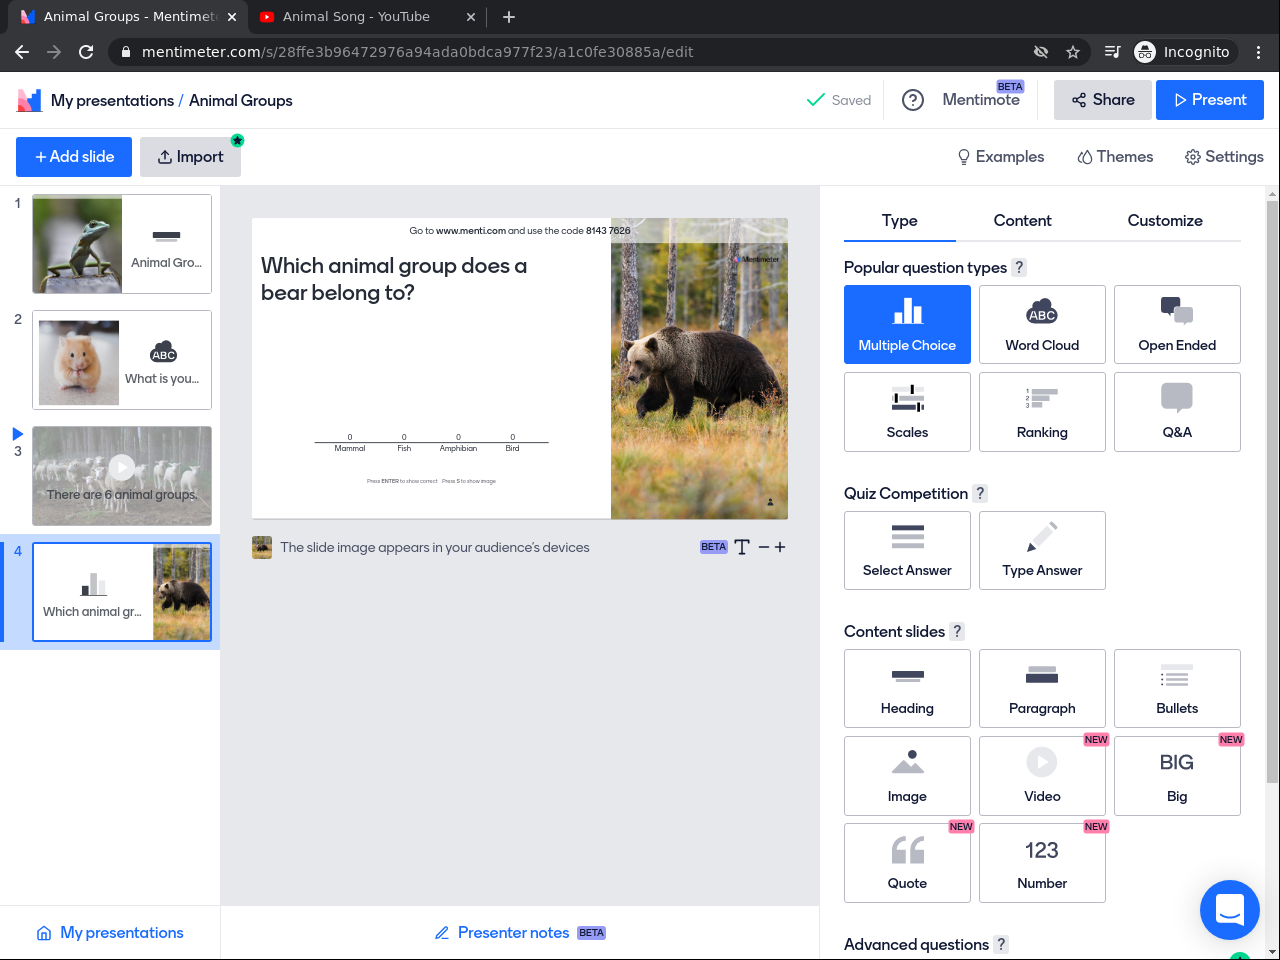The image size is (1280, 960).
Task: Select the Big content slide
Action: click(x=1177, y=776)
